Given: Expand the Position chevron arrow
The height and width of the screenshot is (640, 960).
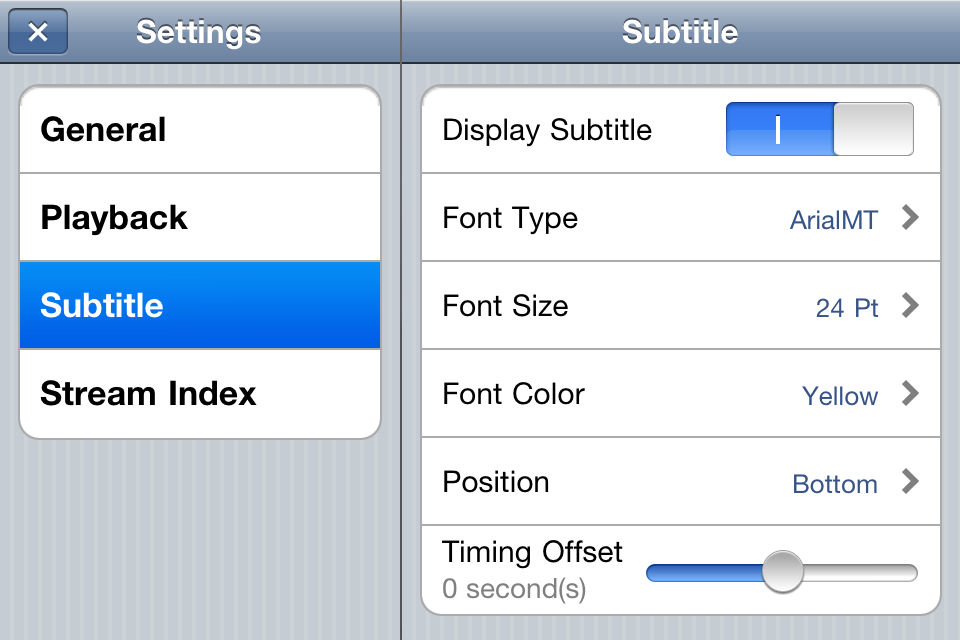Looking at the screenshot, I should point(909,482).
